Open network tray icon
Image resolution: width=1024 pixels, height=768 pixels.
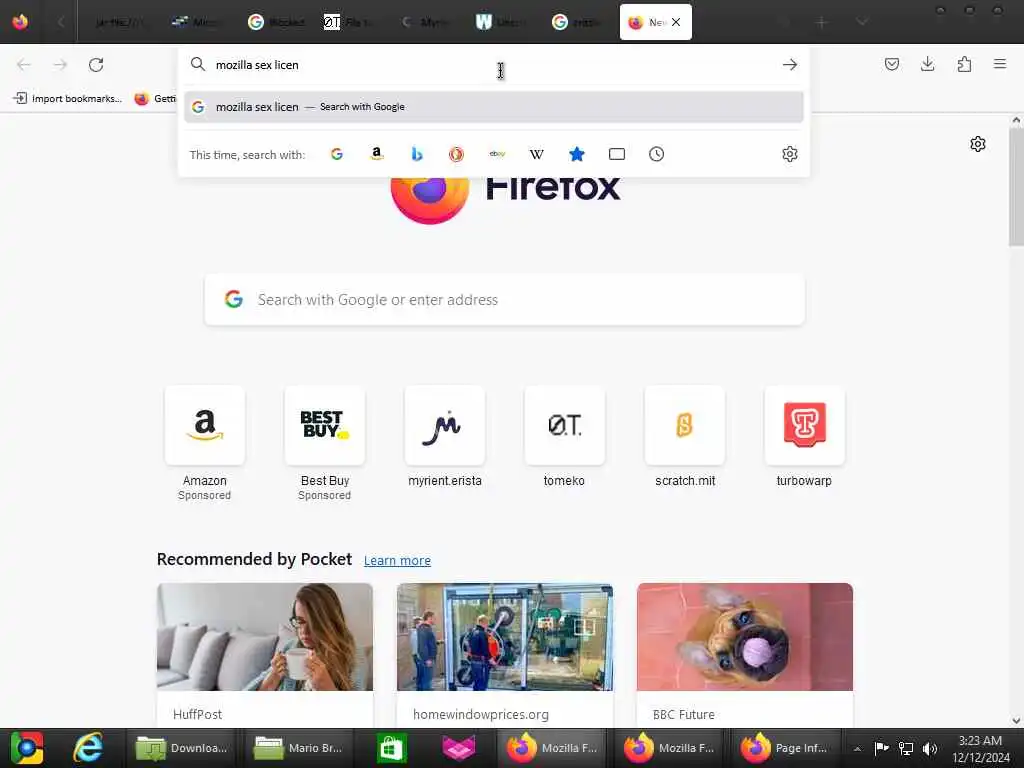tap(906, 748)
